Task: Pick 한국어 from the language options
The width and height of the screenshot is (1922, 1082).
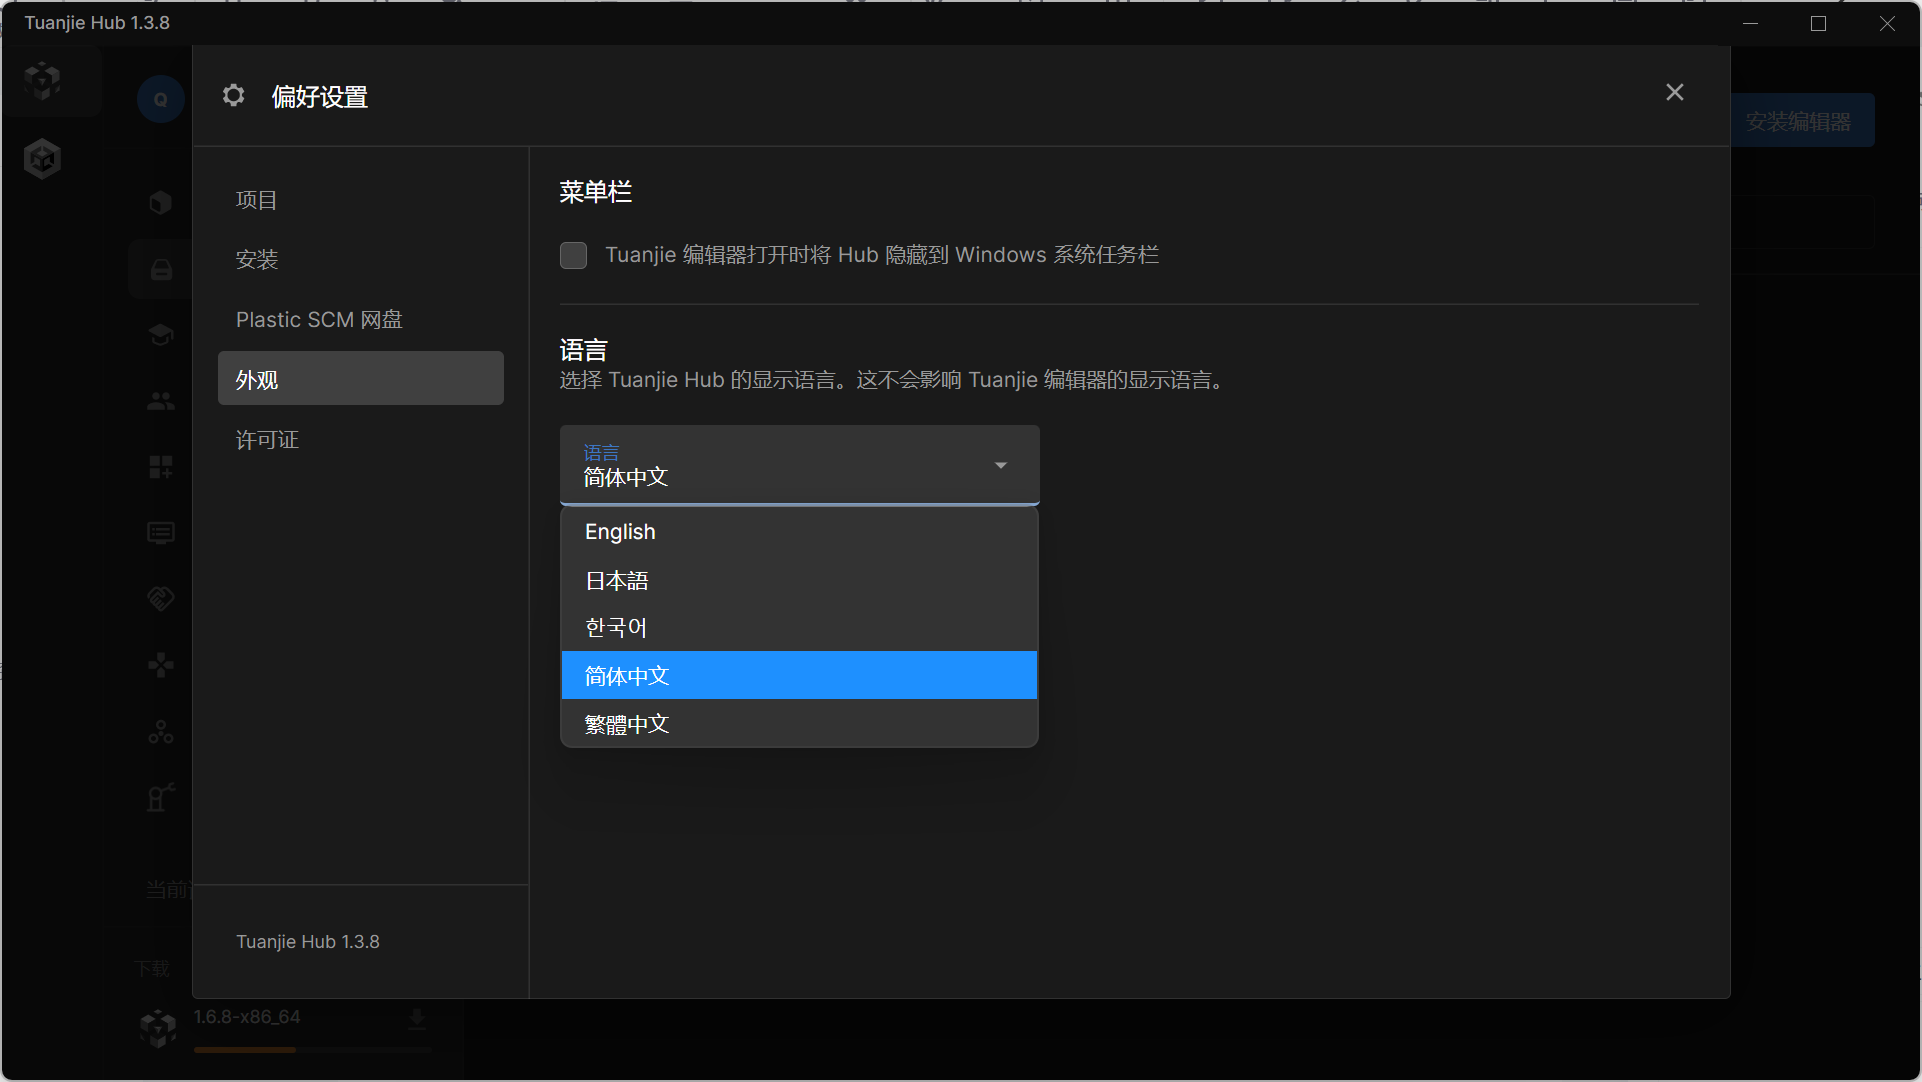Action: coord(615,627)
